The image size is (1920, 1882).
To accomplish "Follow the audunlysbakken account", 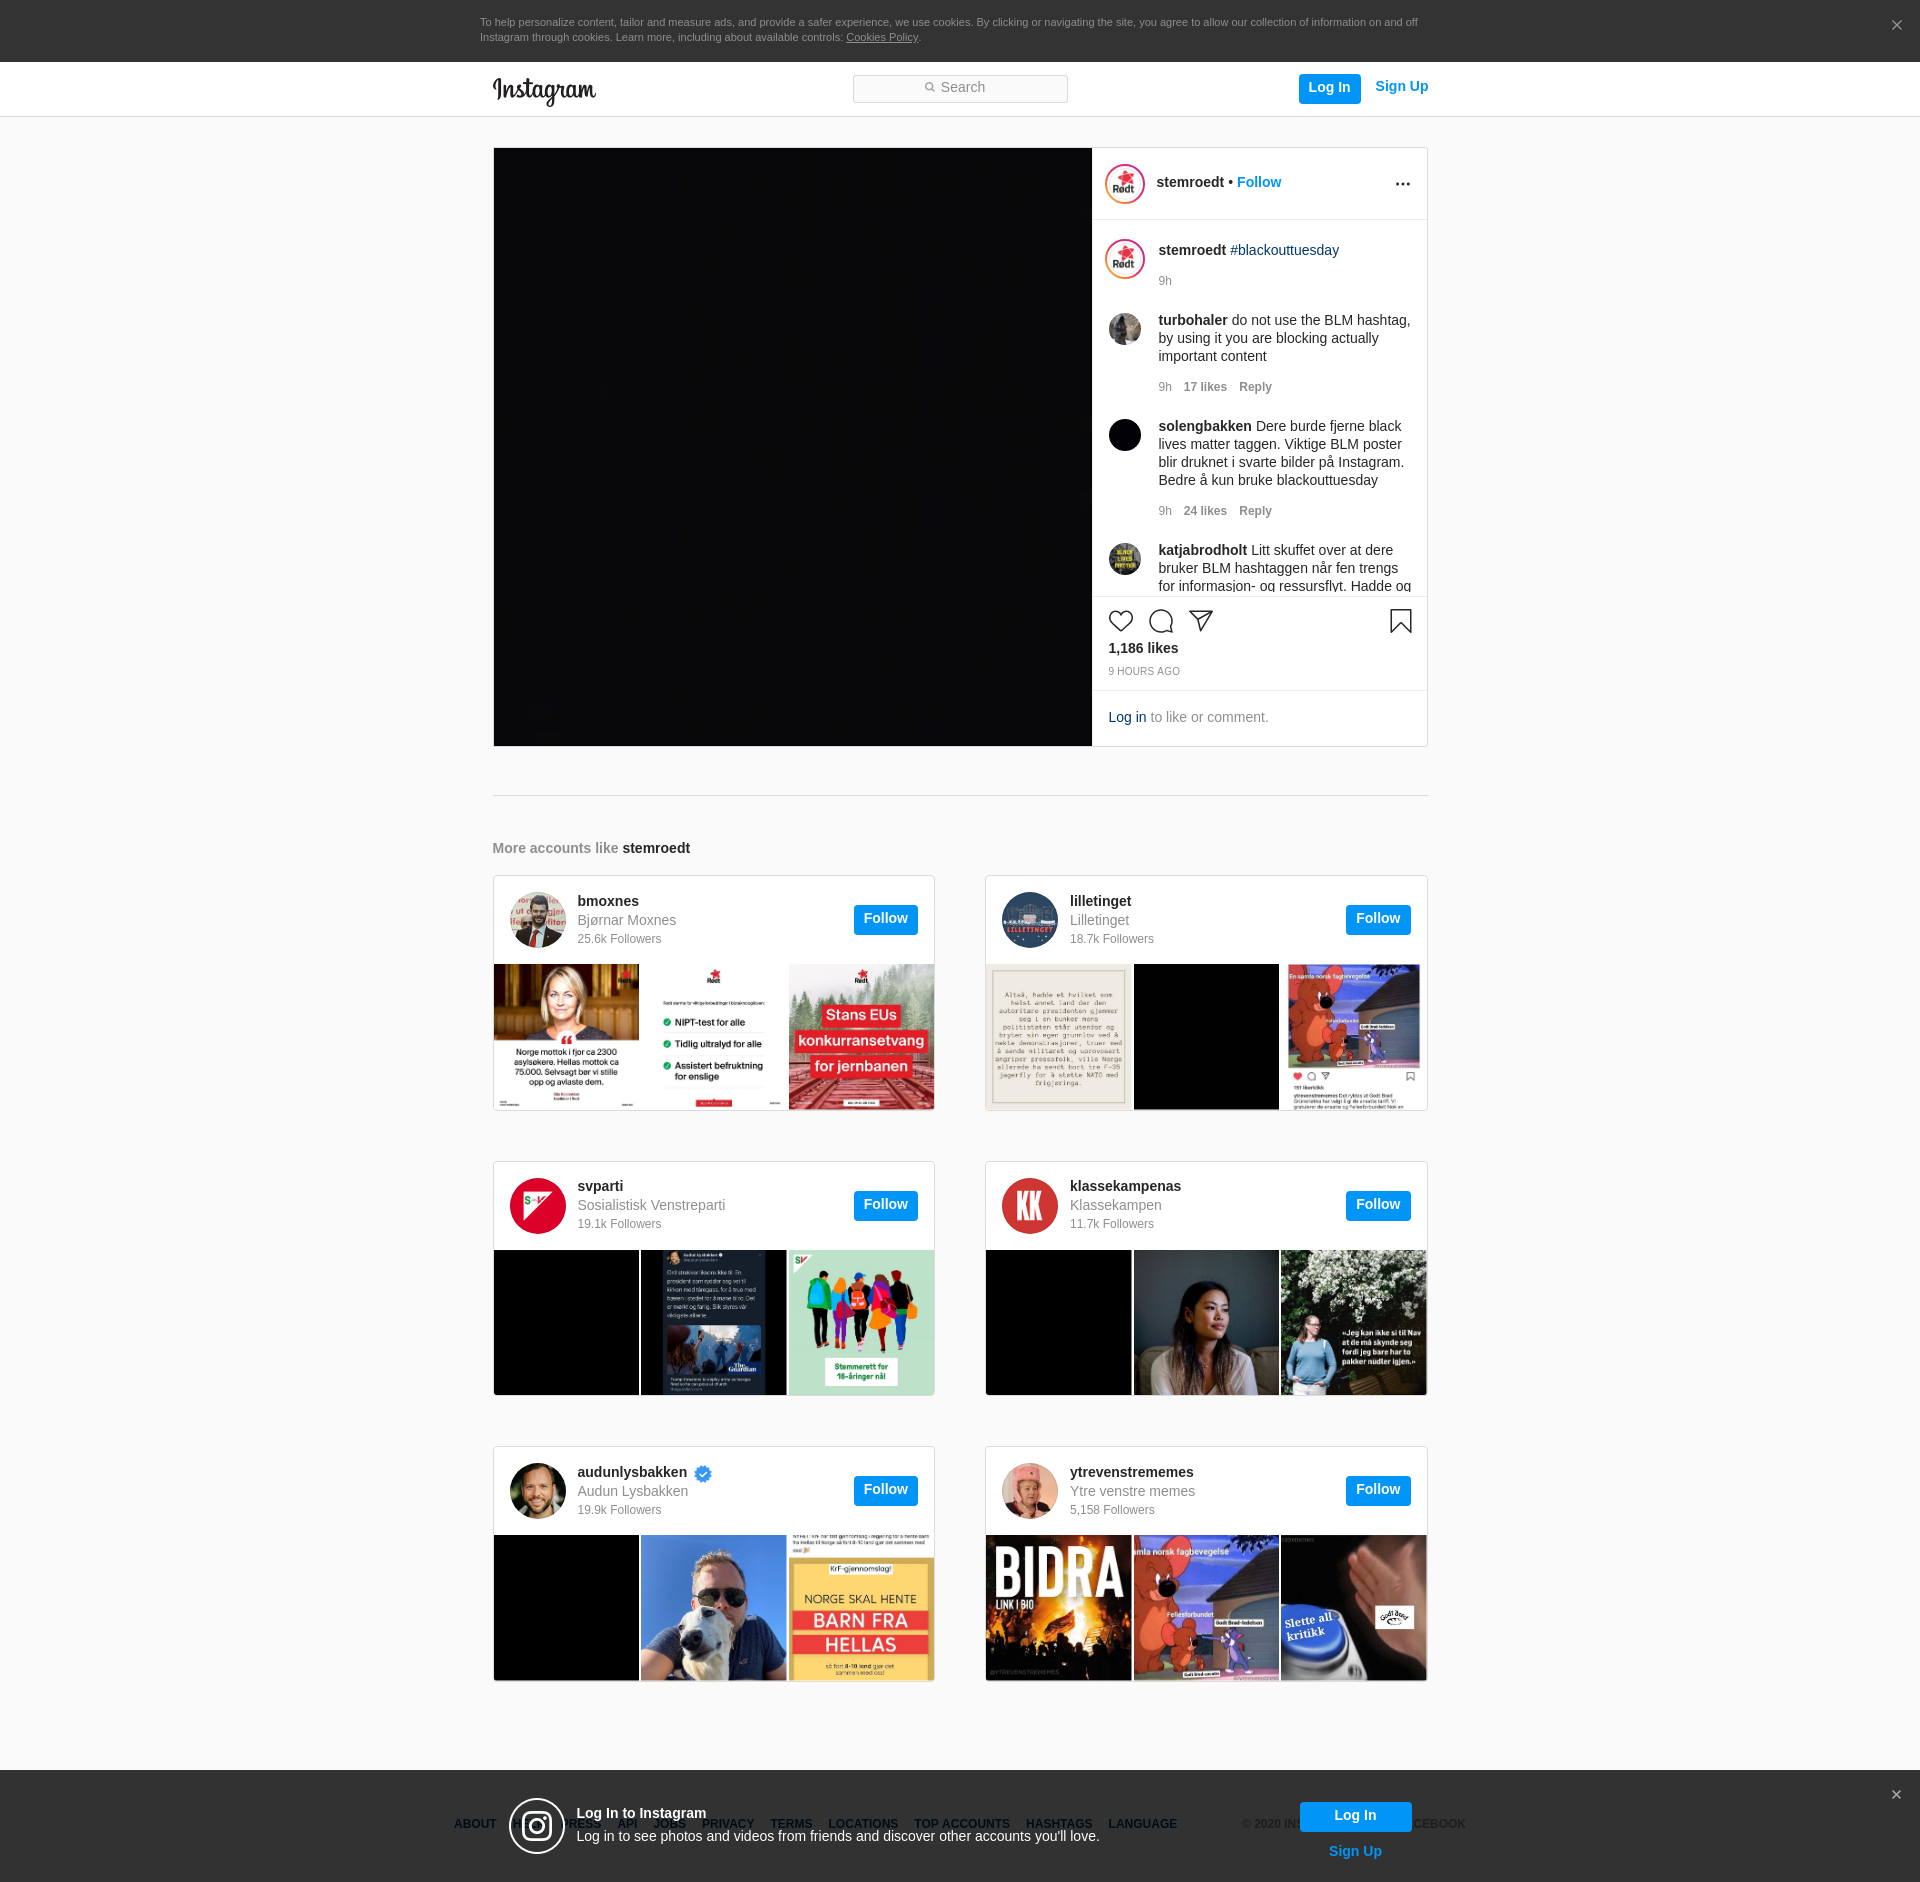I will [885, 1491].
